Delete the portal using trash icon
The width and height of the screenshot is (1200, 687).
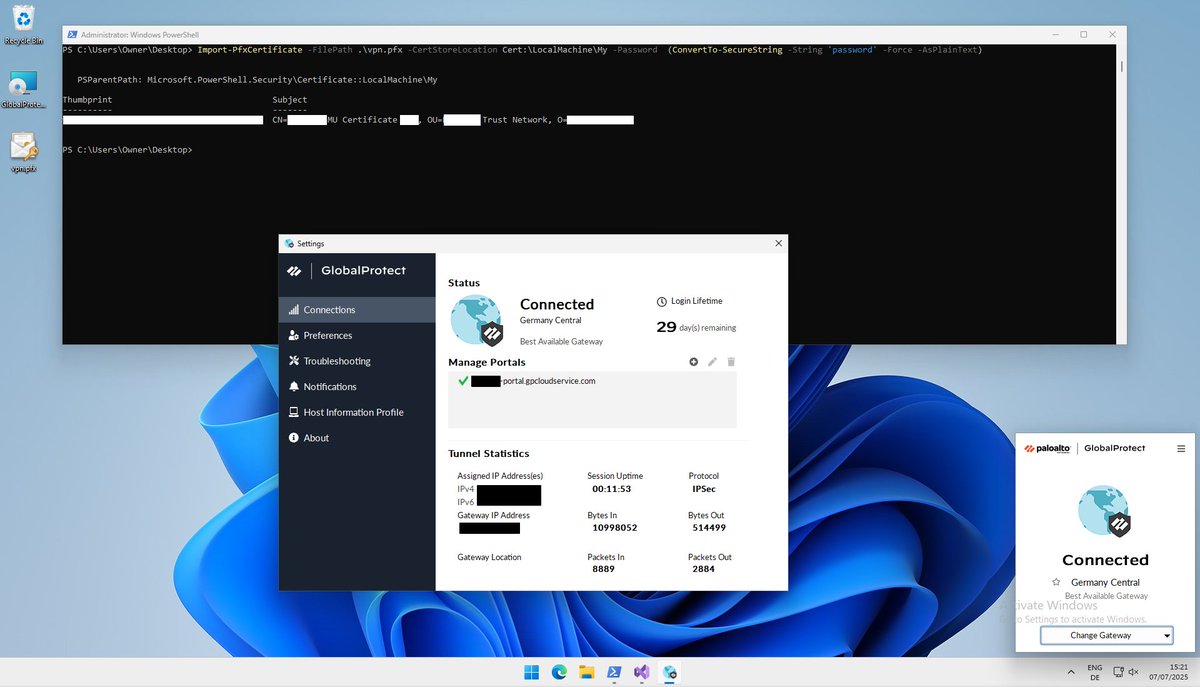pos(731,362)
